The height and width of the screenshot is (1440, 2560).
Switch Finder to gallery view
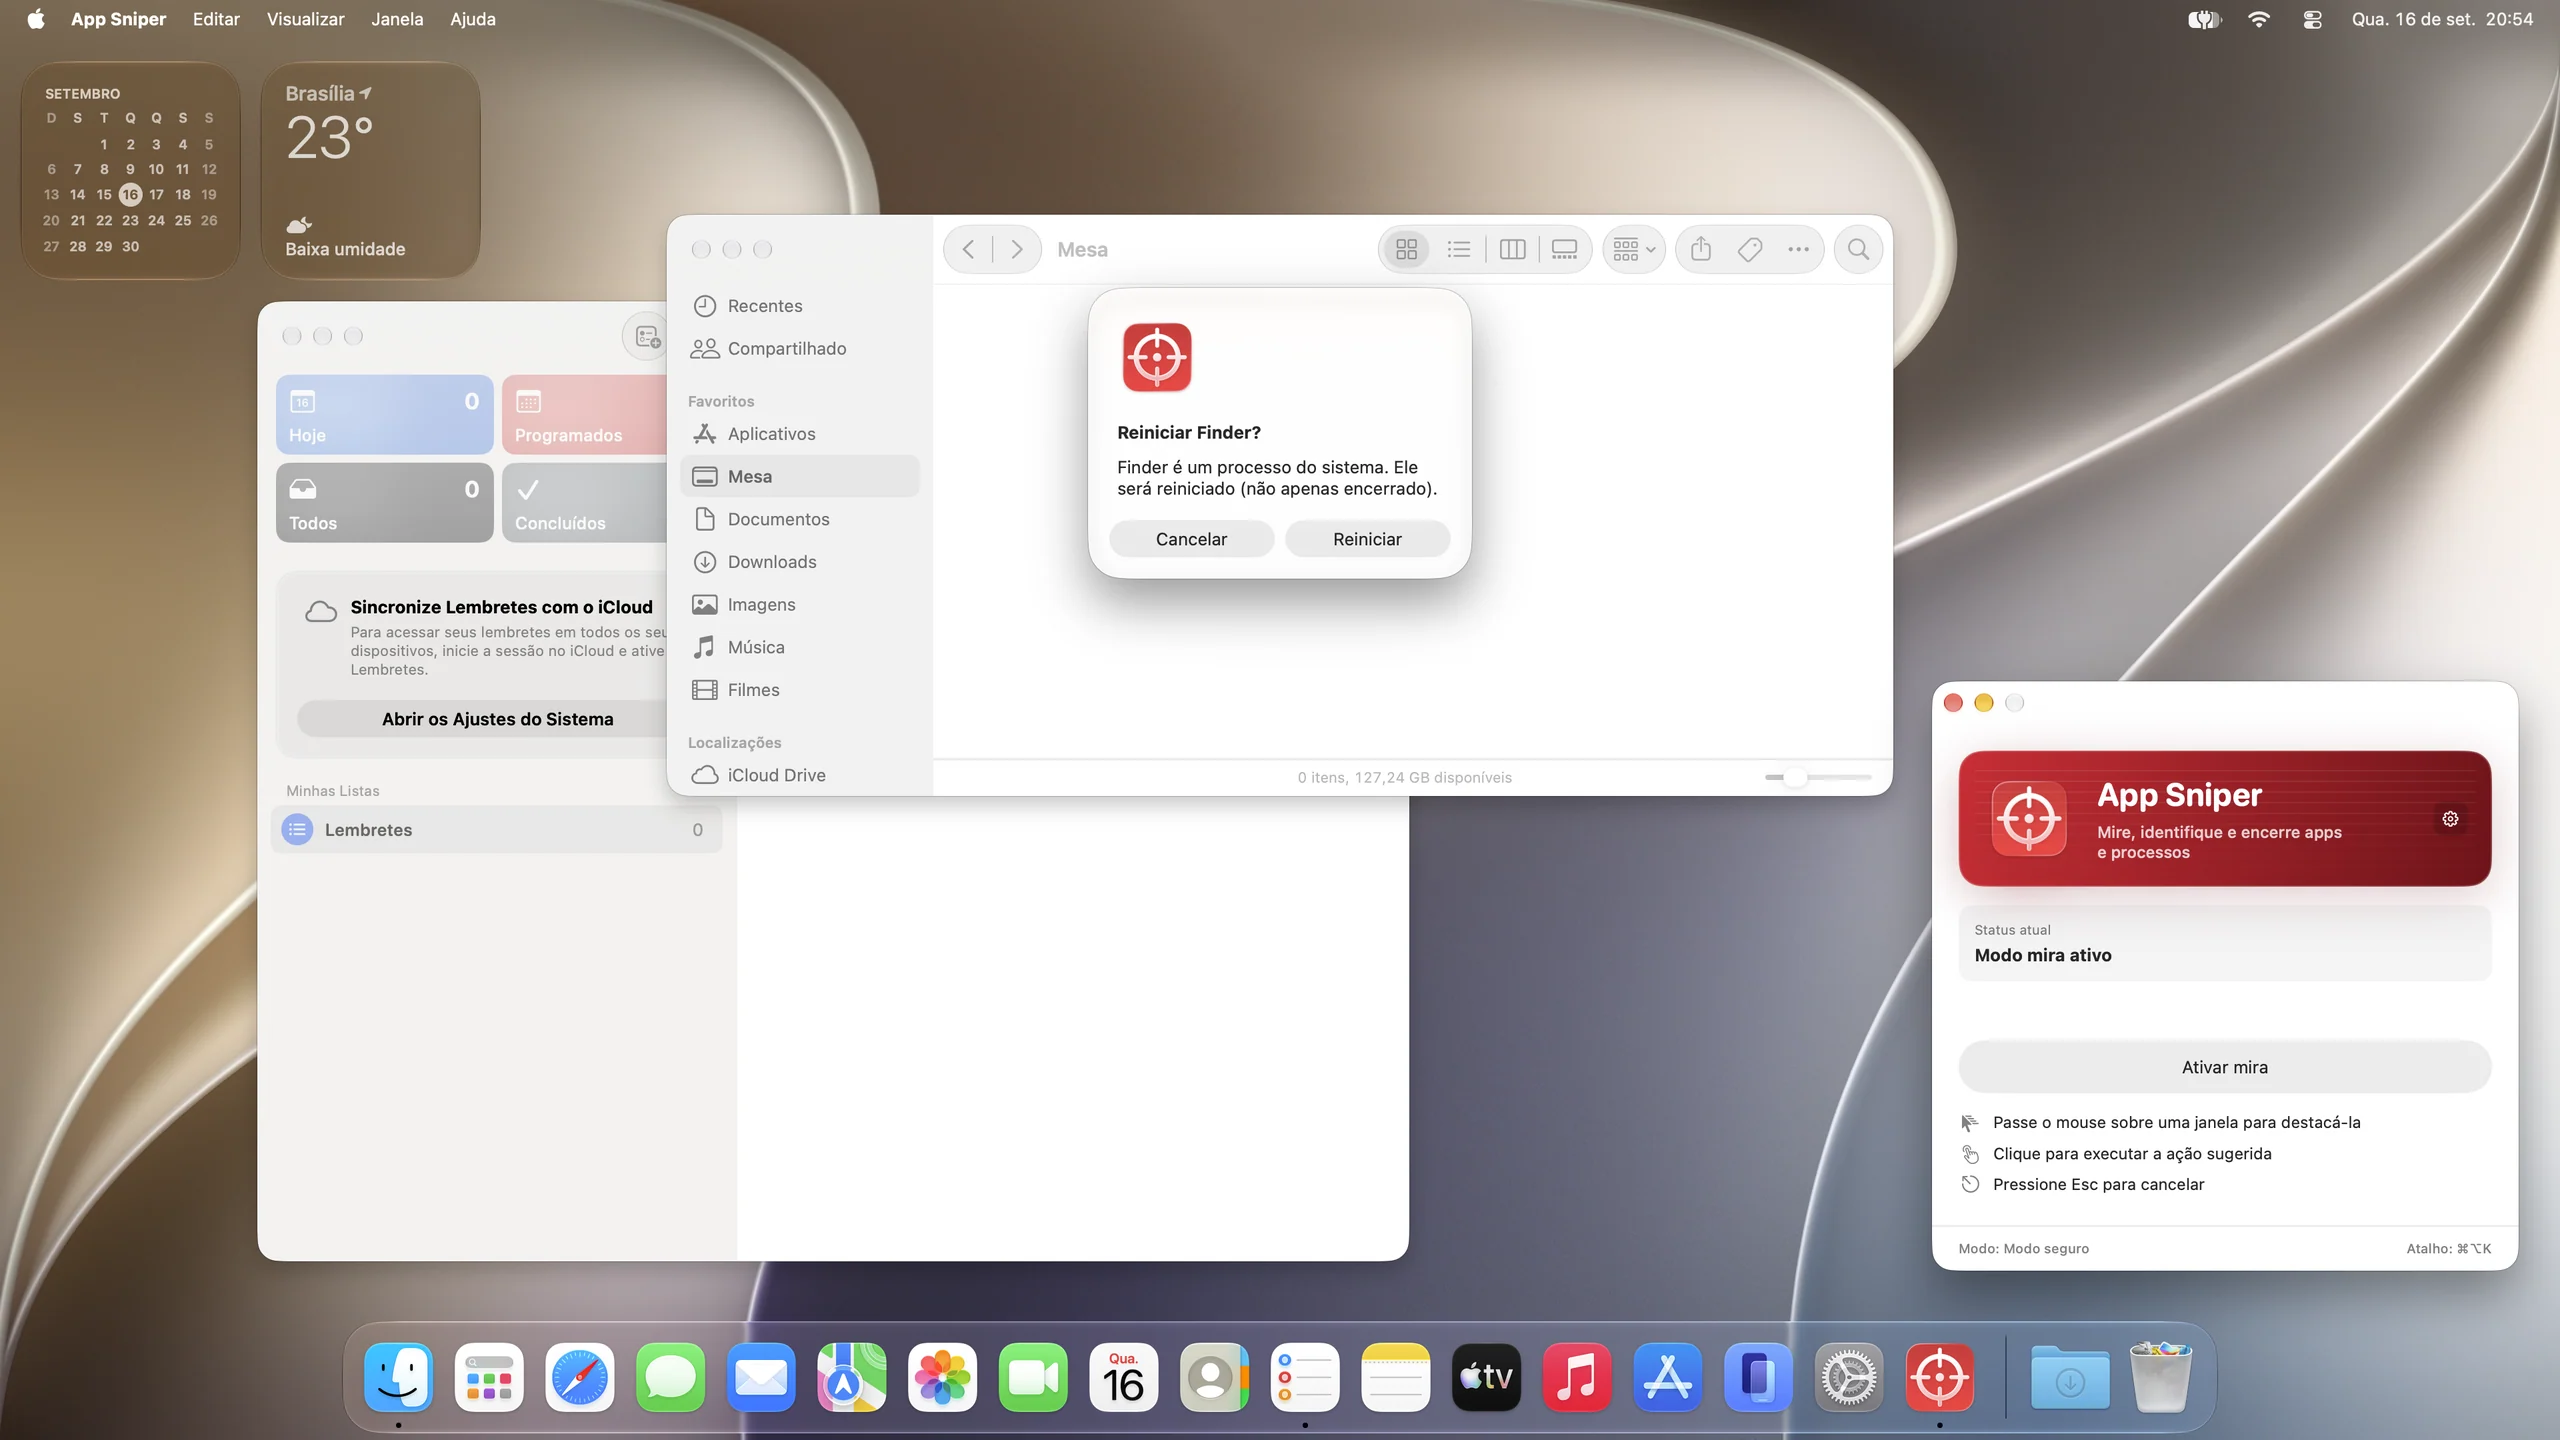1564,249
